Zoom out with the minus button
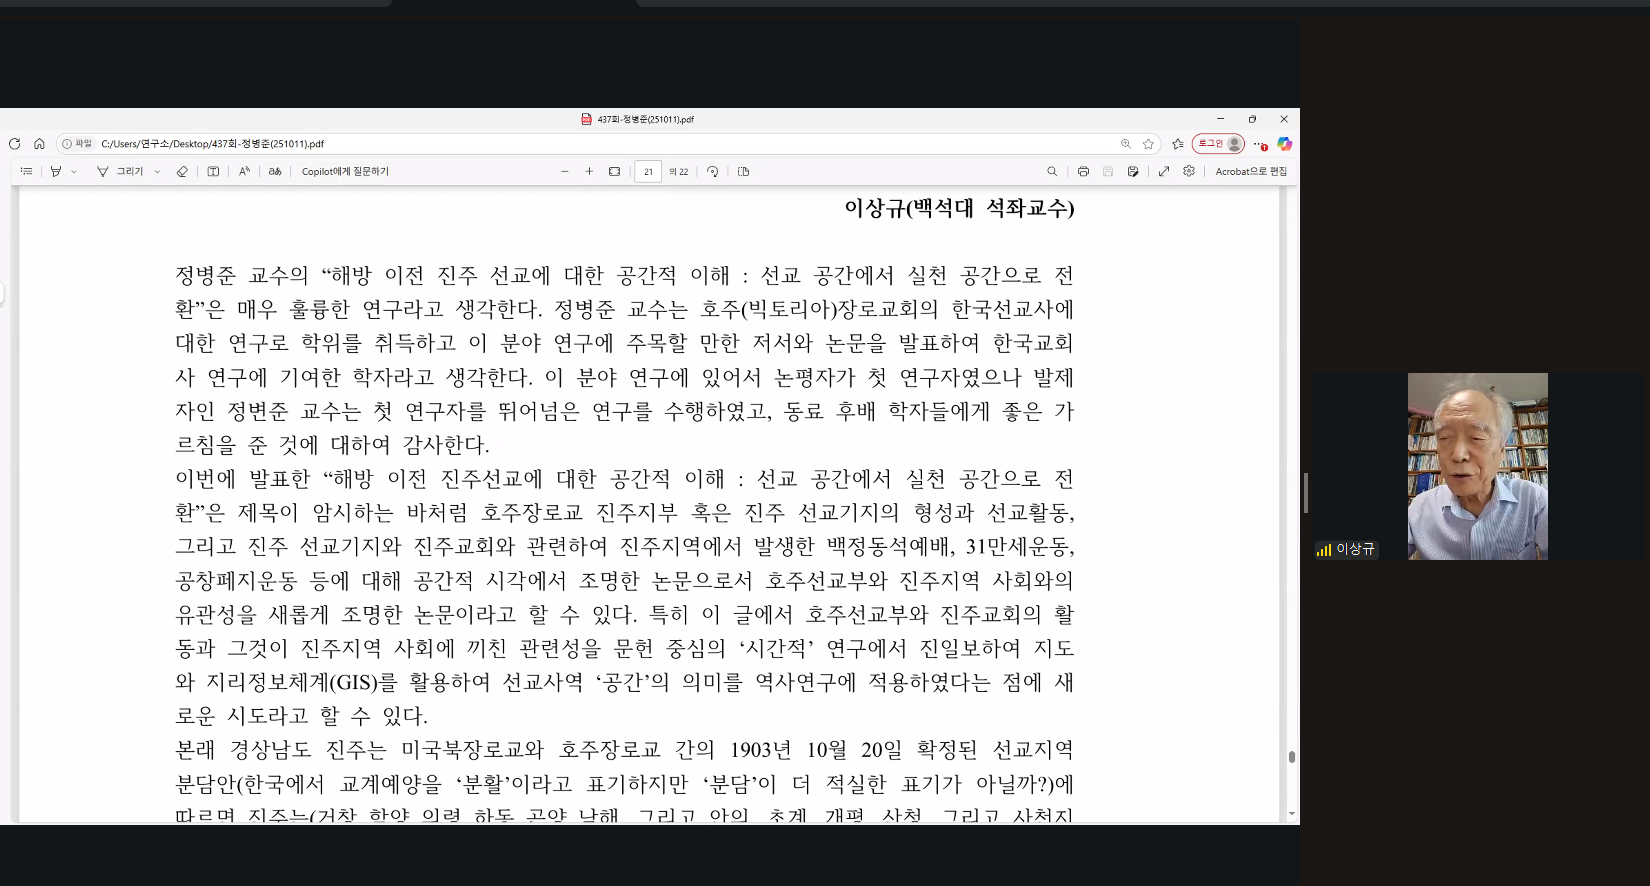Viewport: 1650px width, 886px height. point(565,172)
